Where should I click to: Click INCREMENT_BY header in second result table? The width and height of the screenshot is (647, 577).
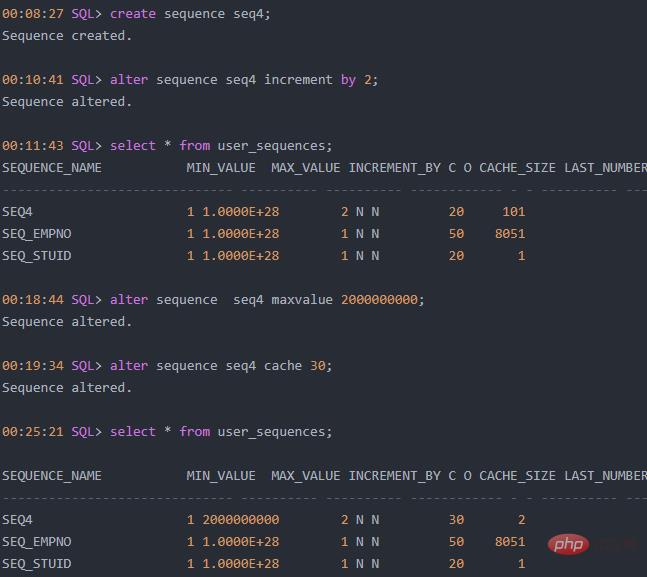395,476
